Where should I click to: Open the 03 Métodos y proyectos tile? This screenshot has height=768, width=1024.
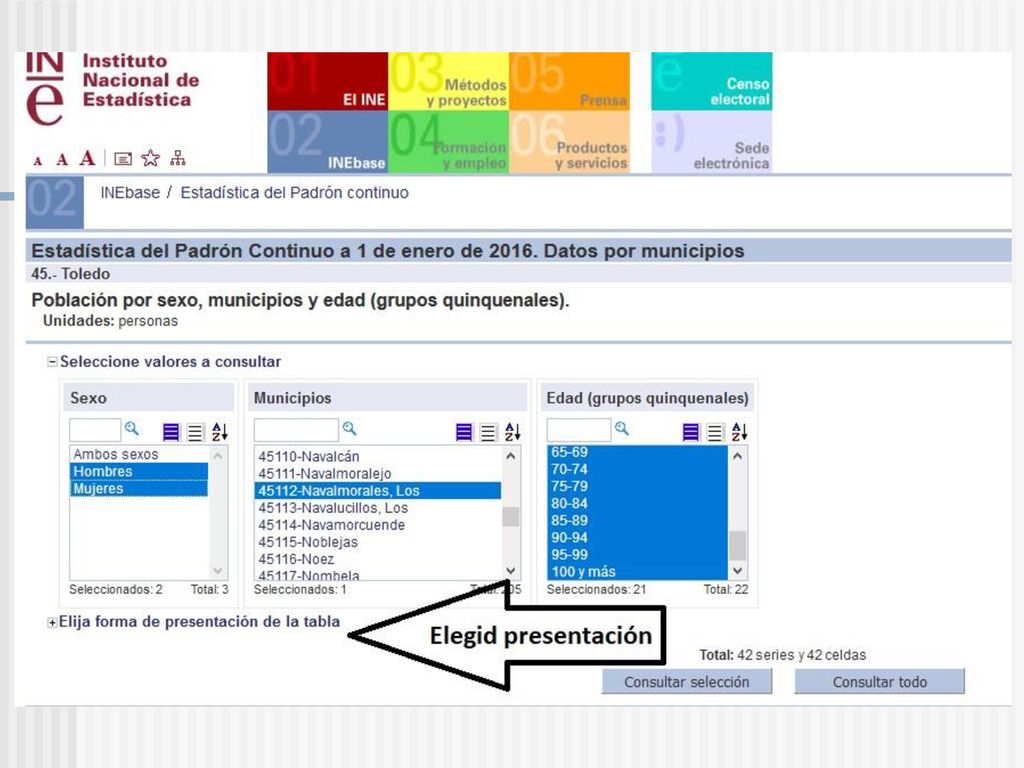(x=449, y=81)
